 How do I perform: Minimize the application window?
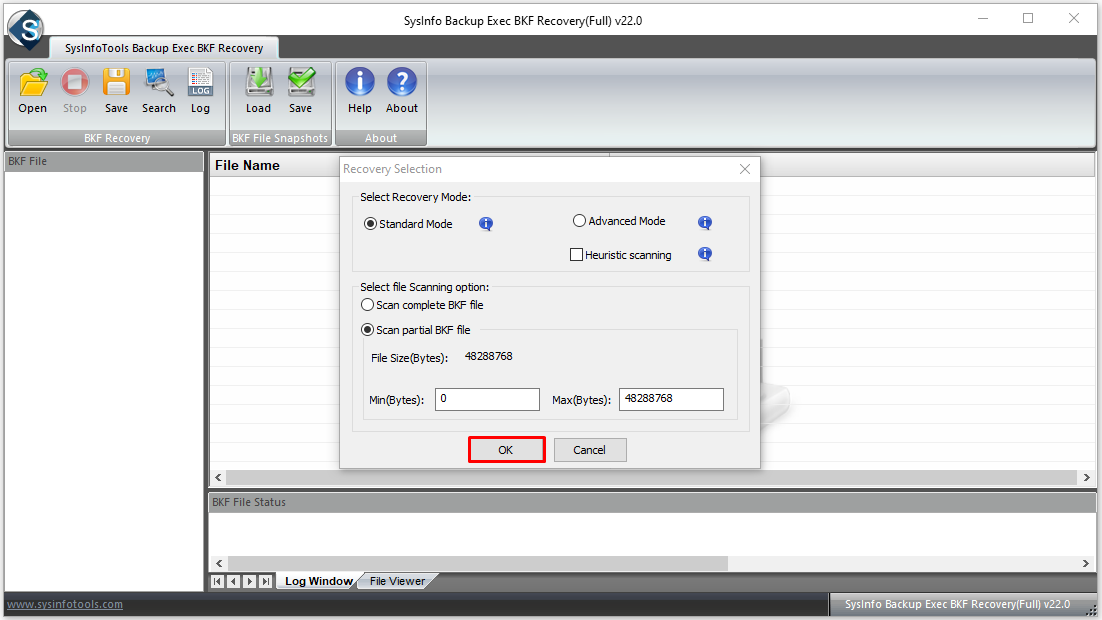point(983,18)
